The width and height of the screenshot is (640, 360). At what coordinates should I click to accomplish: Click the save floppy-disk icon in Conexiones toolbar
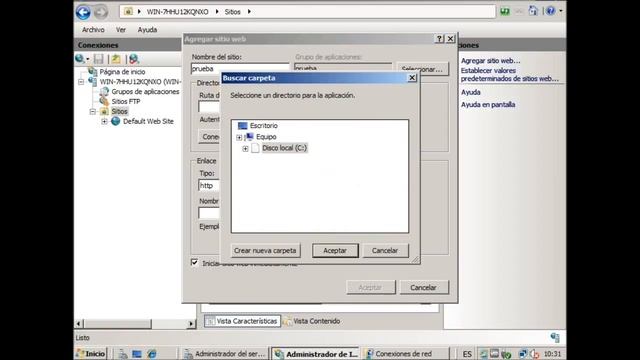tap(98, 59)
